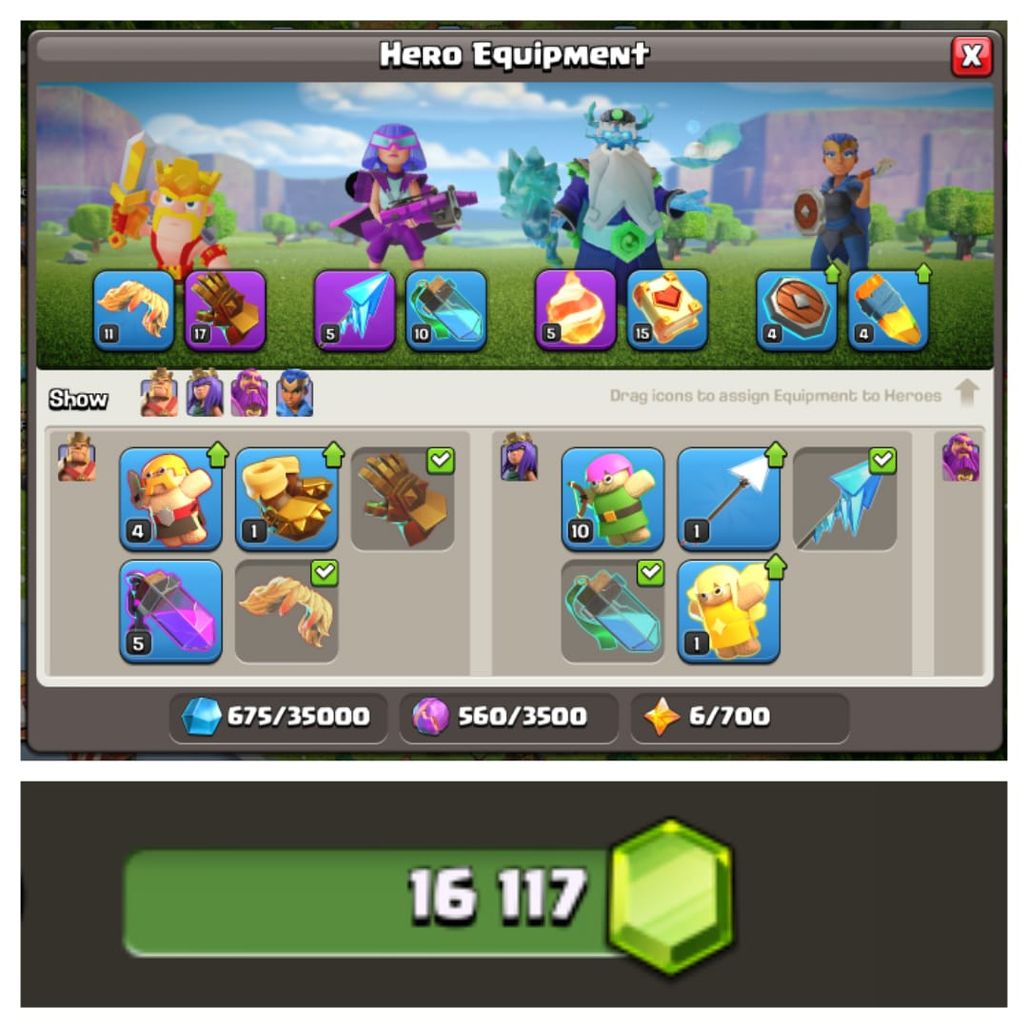Tap the Shiny Ore counter 675/35000
Image resolution: width=1028 pixels, height=1028 pixels.
278,717
